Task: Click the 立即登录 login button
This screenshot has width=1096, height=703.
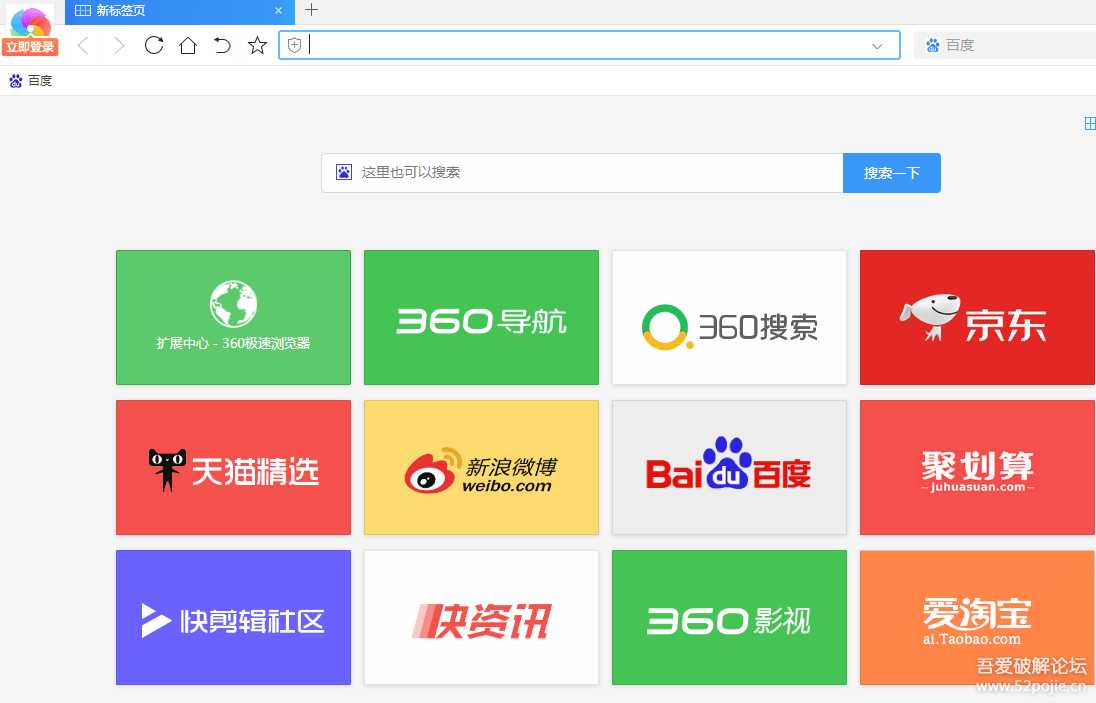Action: point(29,46)
